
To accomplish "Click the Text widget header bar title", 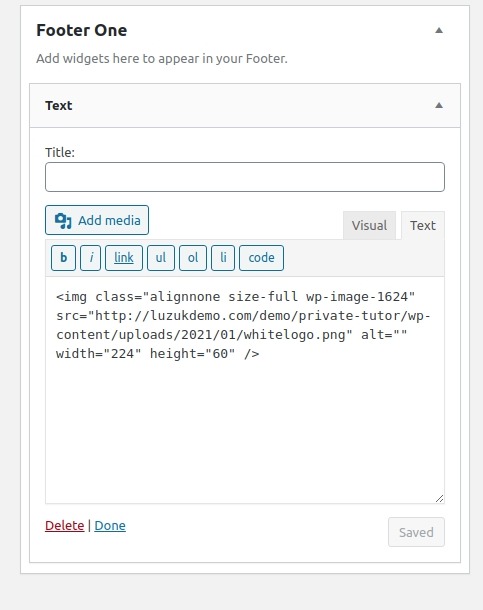I will click(x=59, y=105).
